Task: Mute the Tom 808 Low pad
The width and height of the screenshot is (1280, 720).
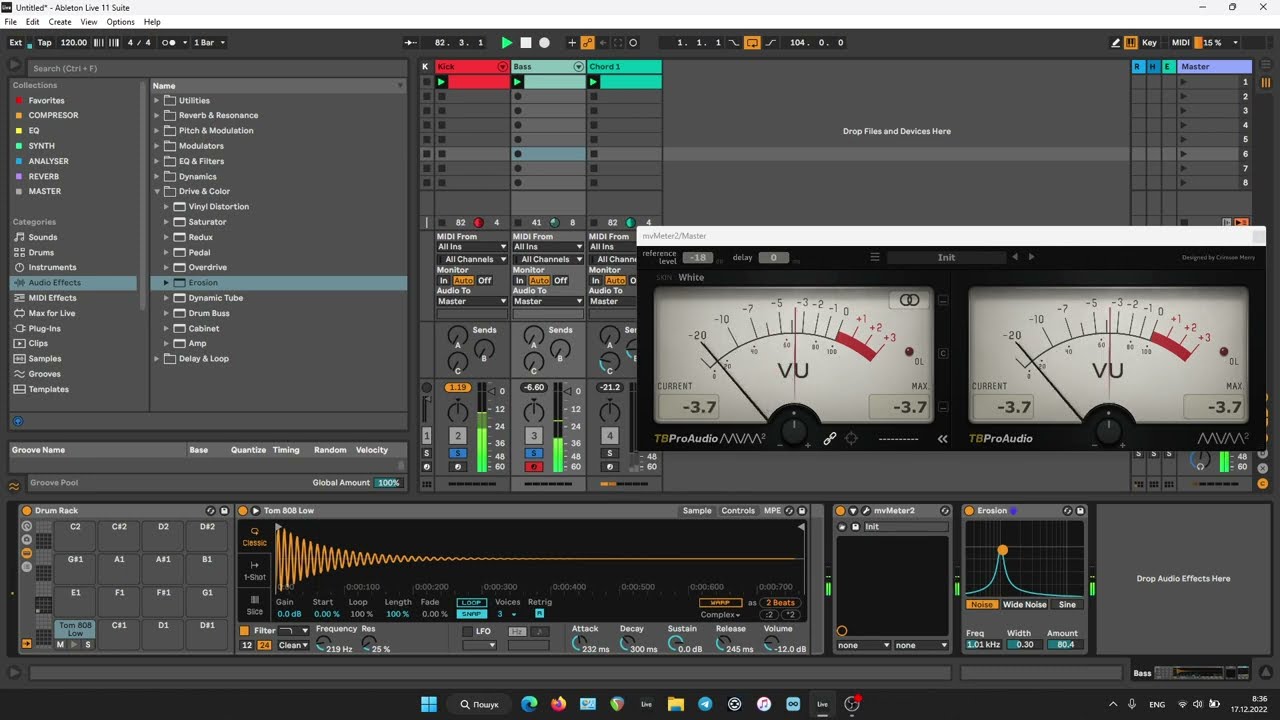Action: [60, 645]
